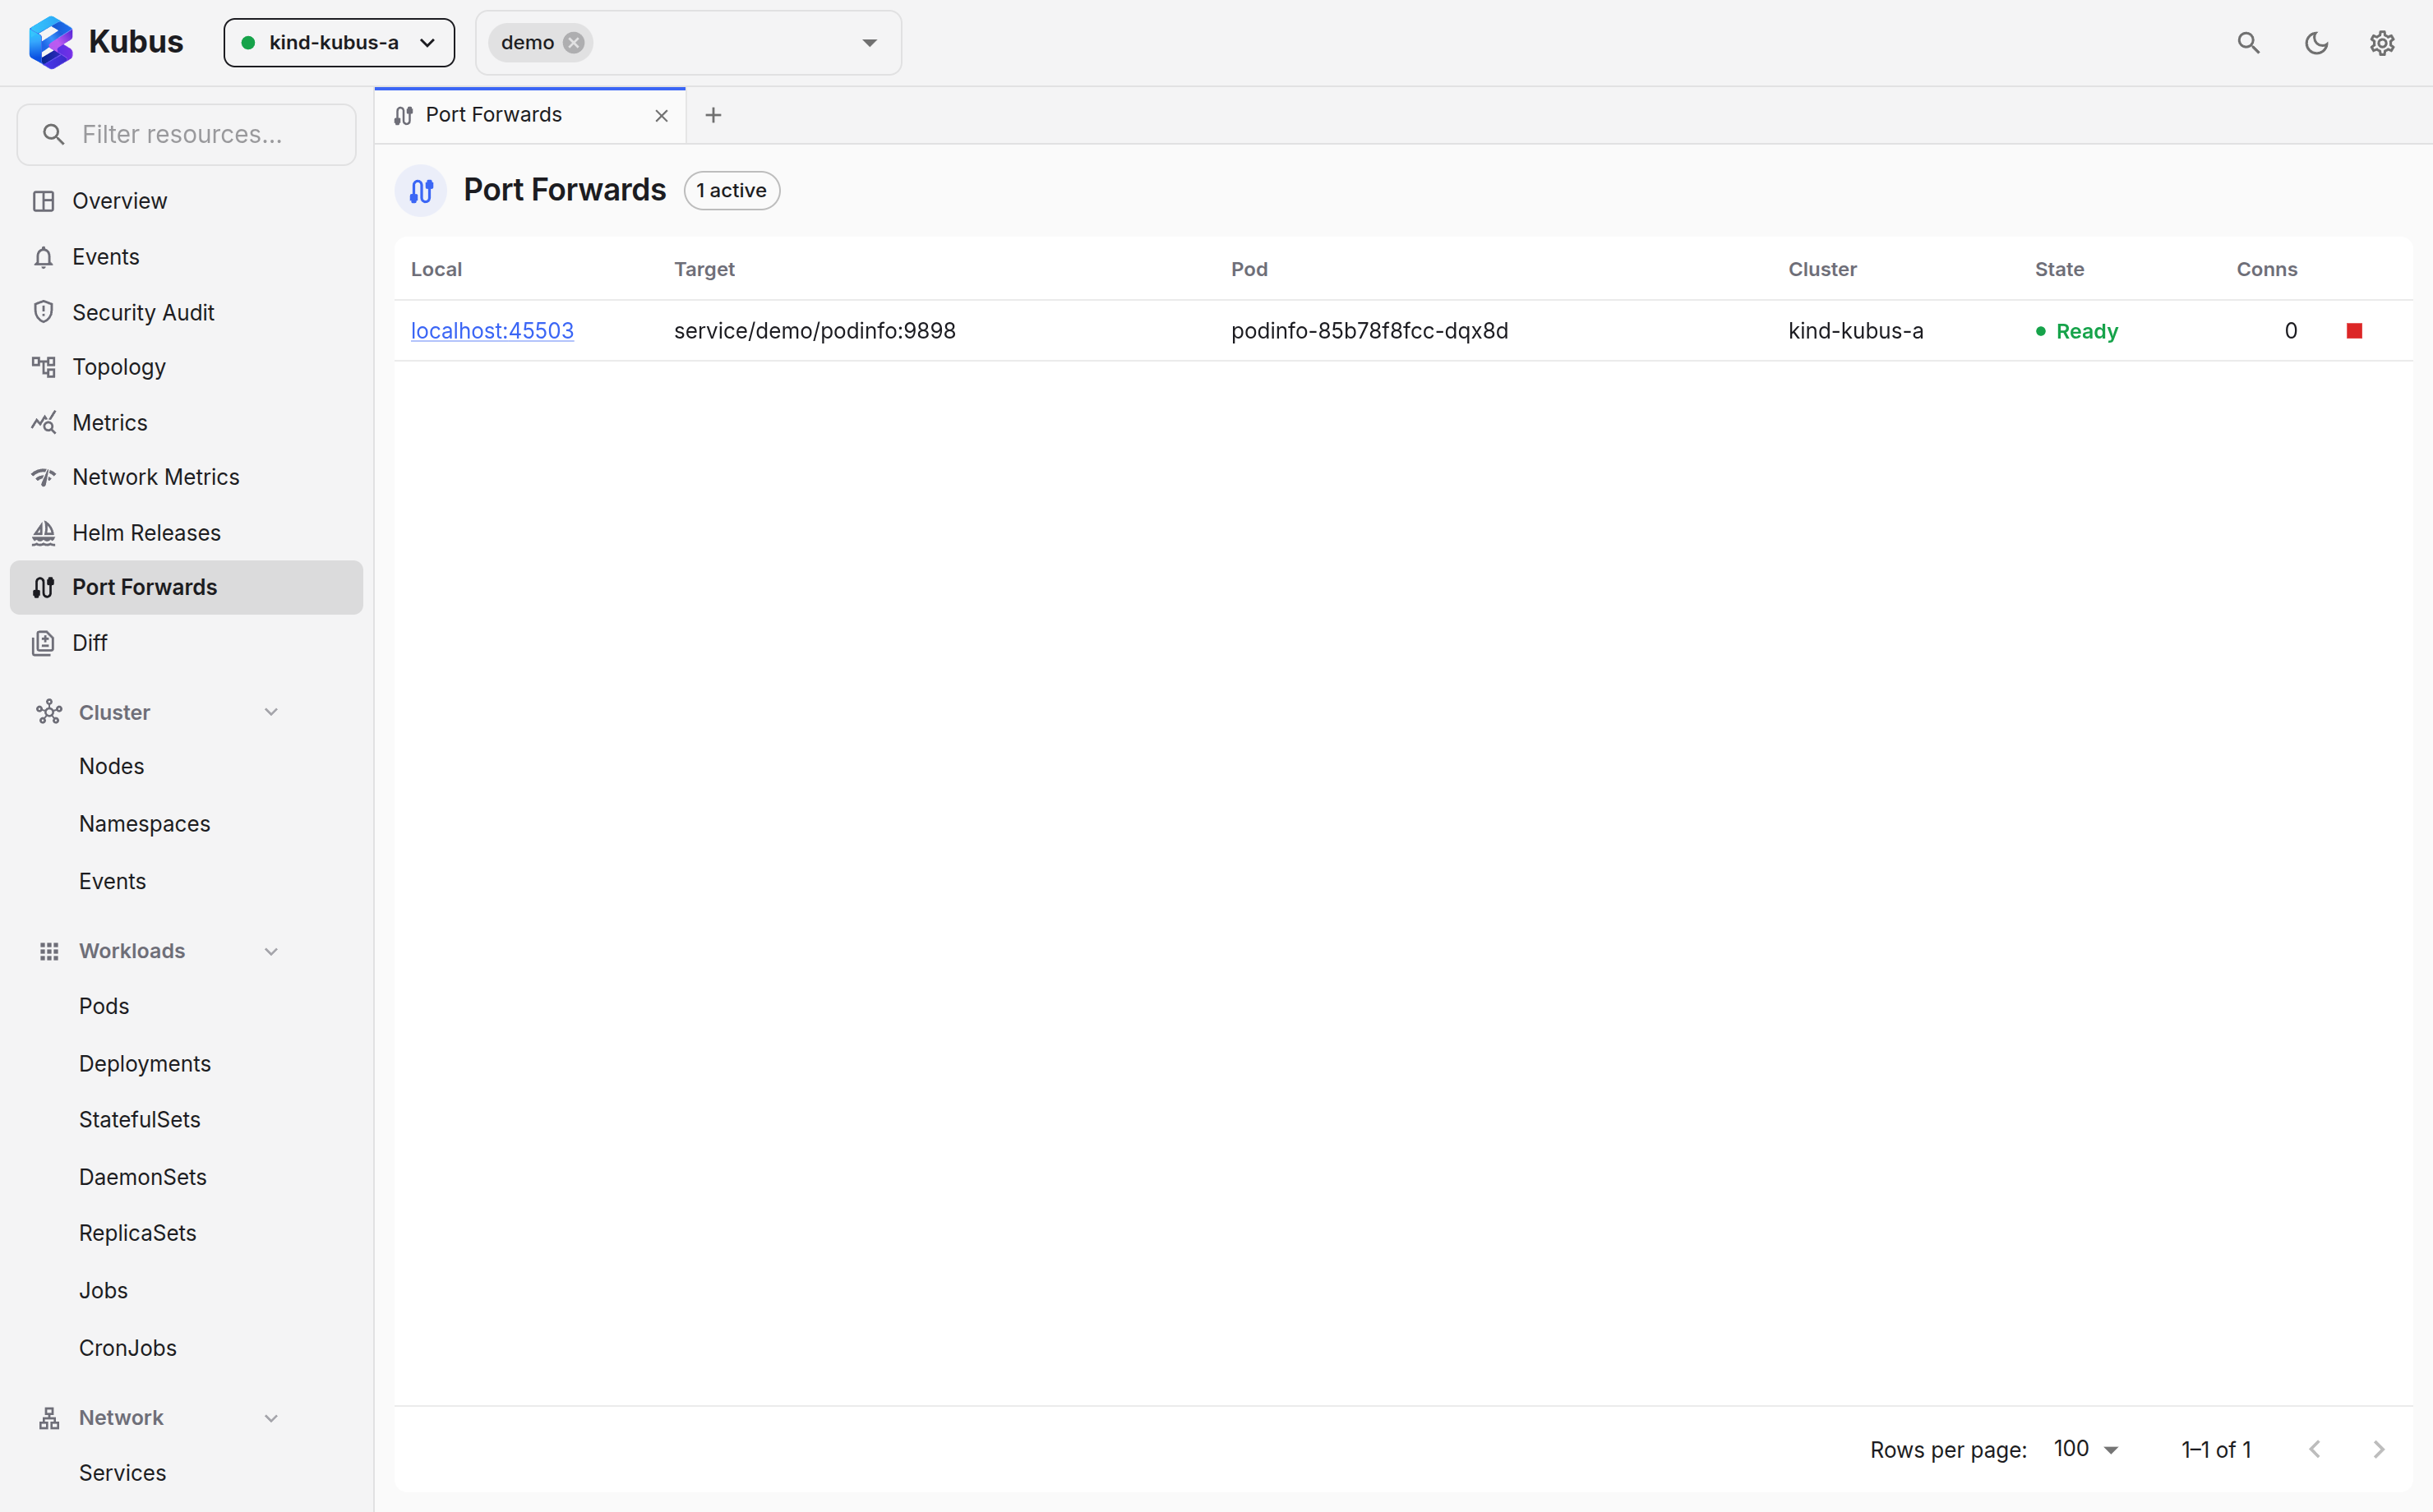Close the Port Forwards tab

pos(661,116)
